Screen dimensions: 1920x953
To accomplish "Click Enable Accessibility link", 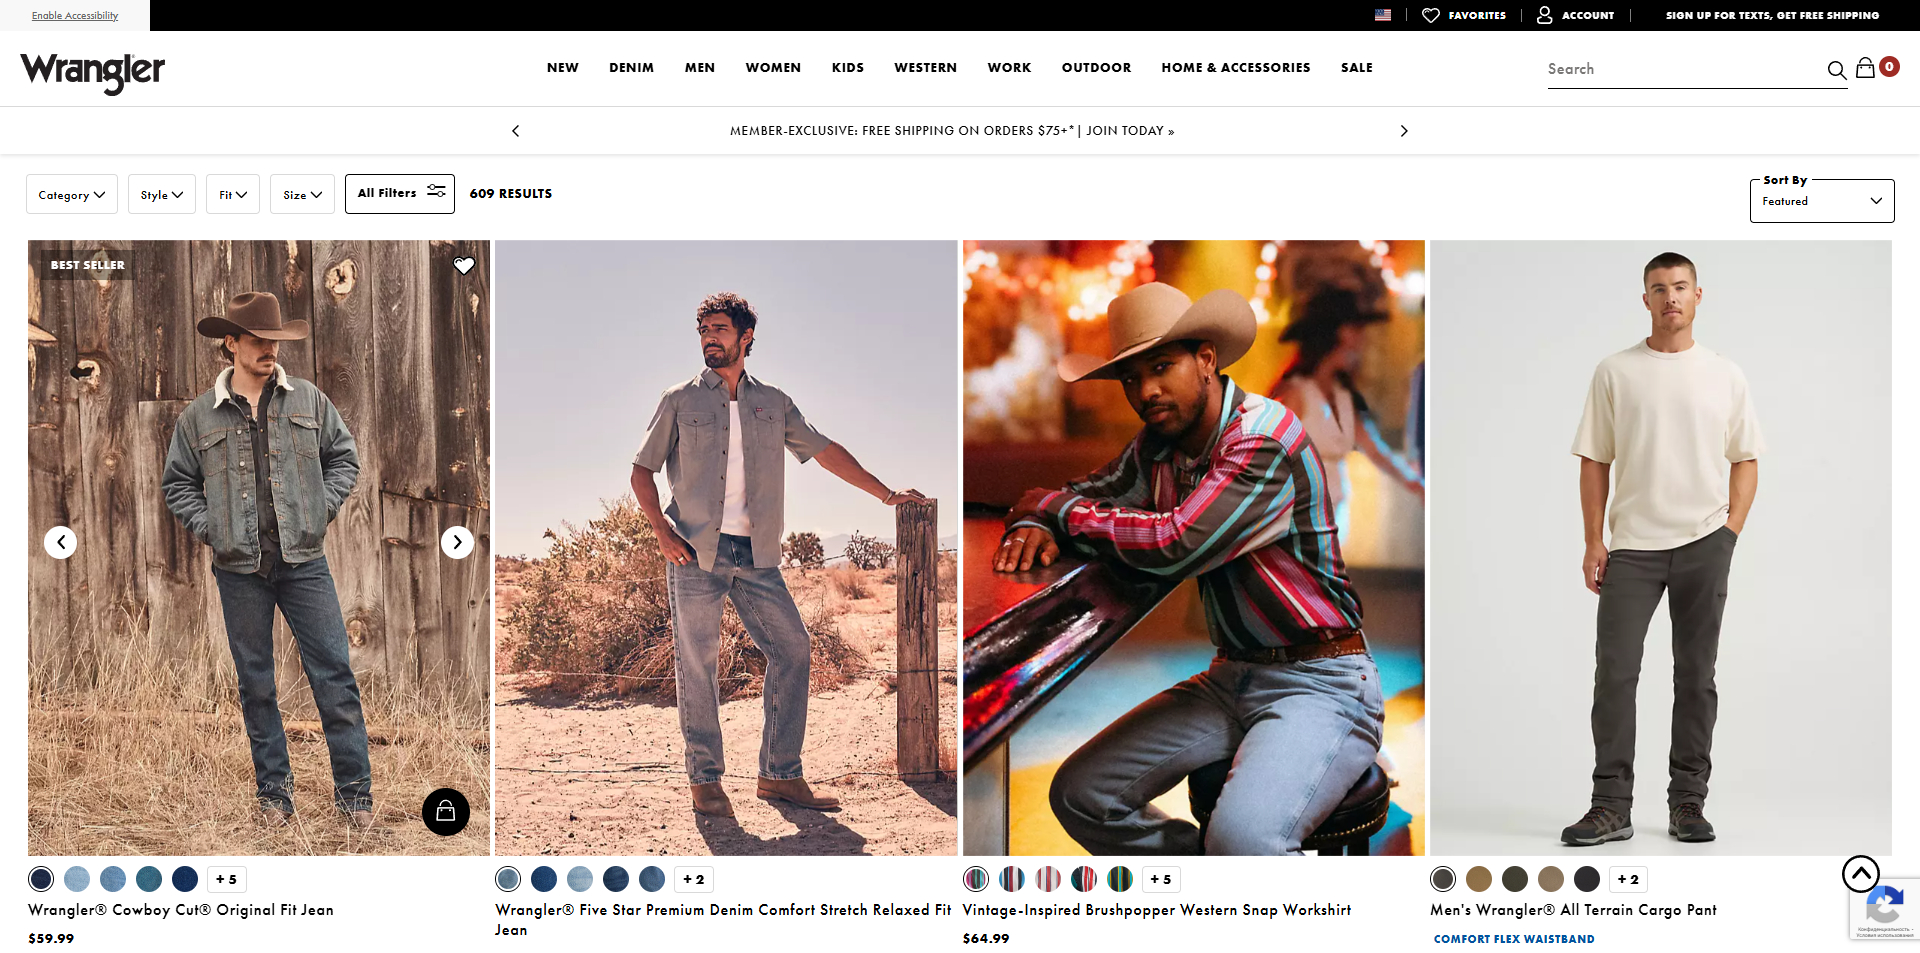I will (75, 15).
